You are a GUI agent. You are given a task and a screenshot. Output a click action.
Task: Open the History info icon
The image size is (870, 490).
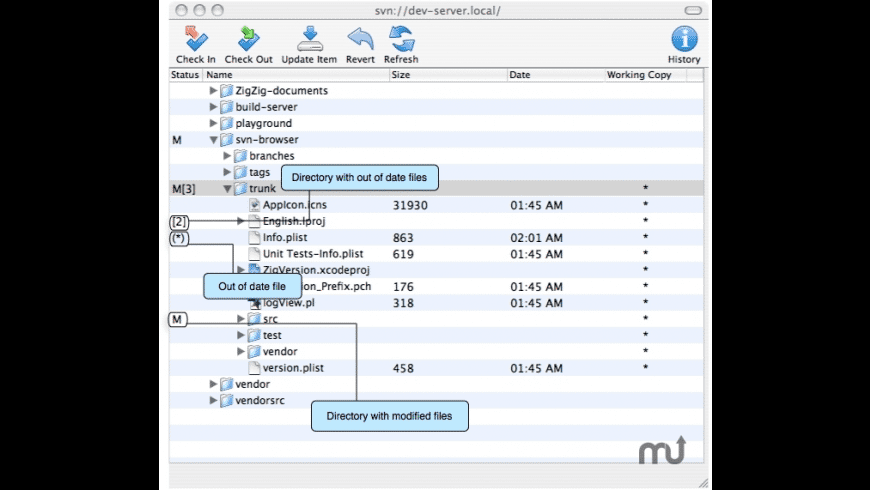(684, 39)
